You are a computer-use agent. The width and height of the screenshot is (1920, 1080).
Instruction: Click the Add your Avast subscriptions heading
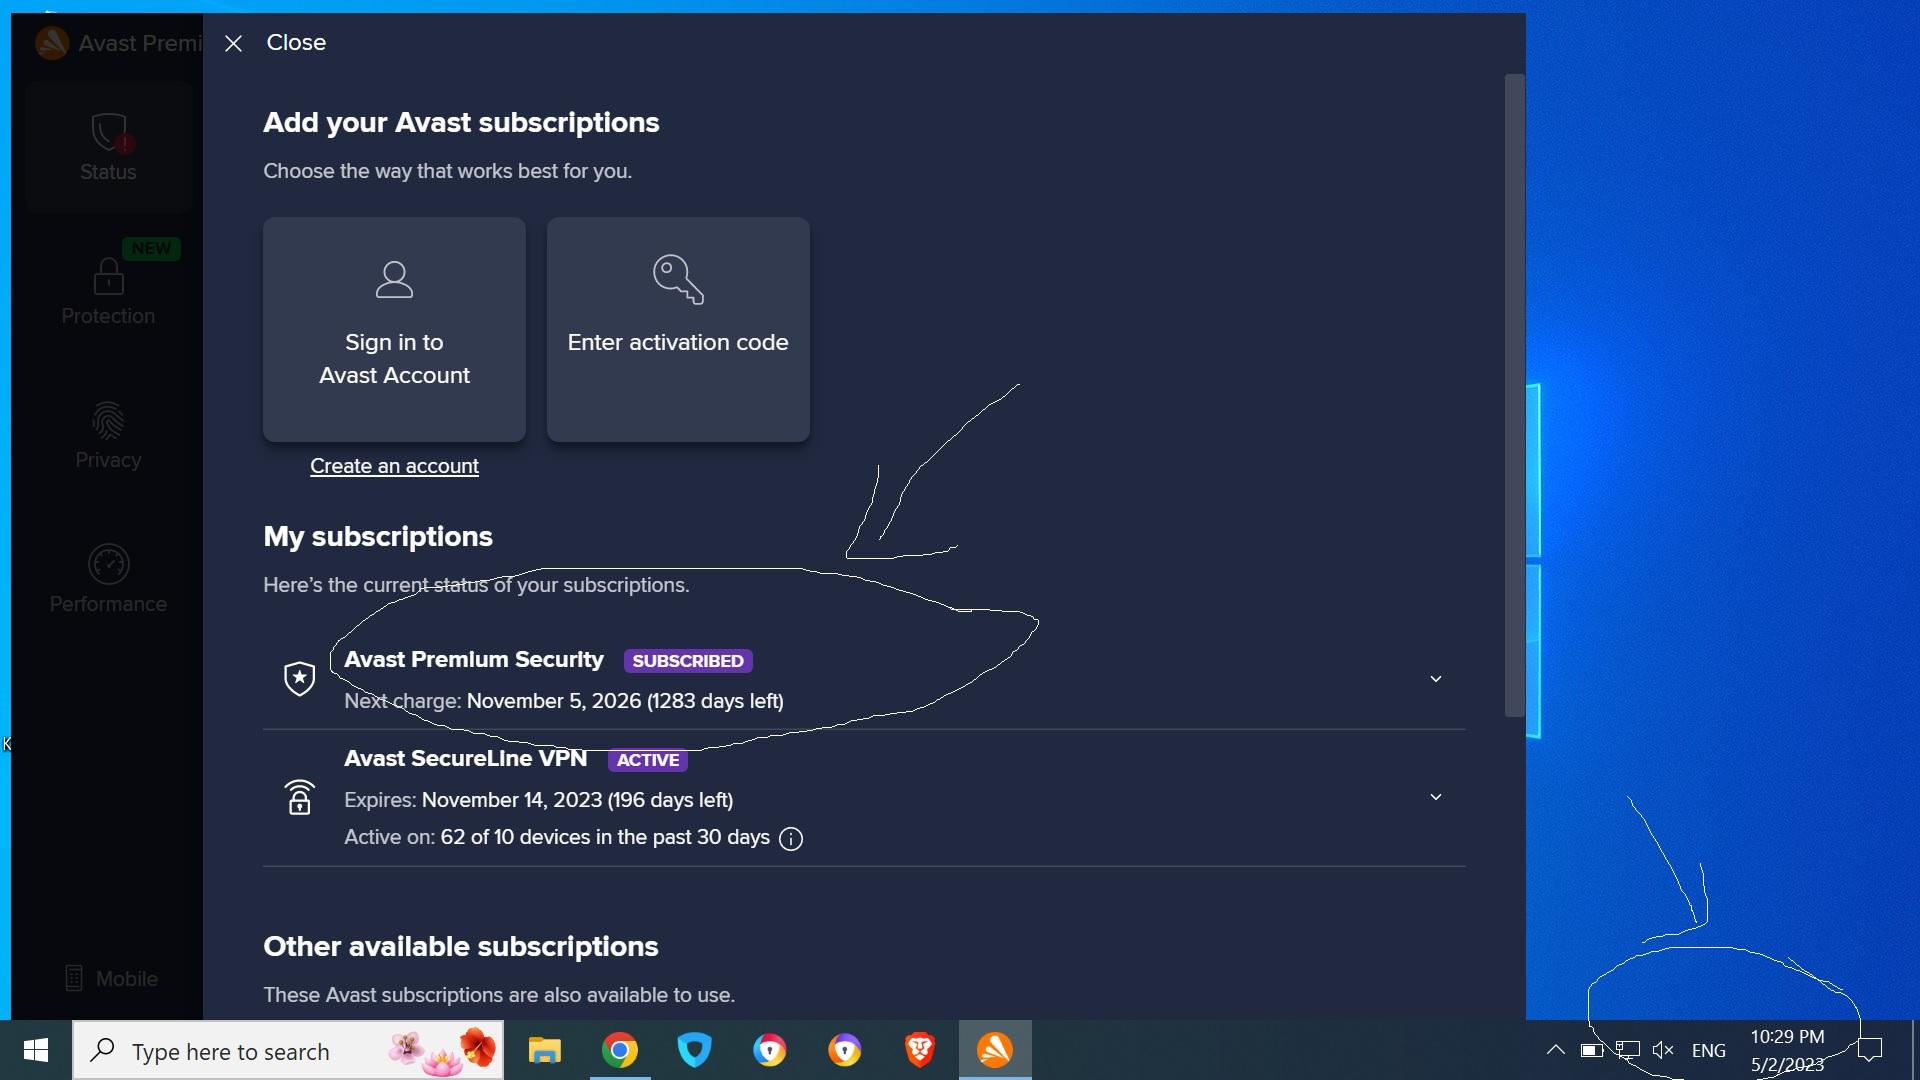(461, 123)
